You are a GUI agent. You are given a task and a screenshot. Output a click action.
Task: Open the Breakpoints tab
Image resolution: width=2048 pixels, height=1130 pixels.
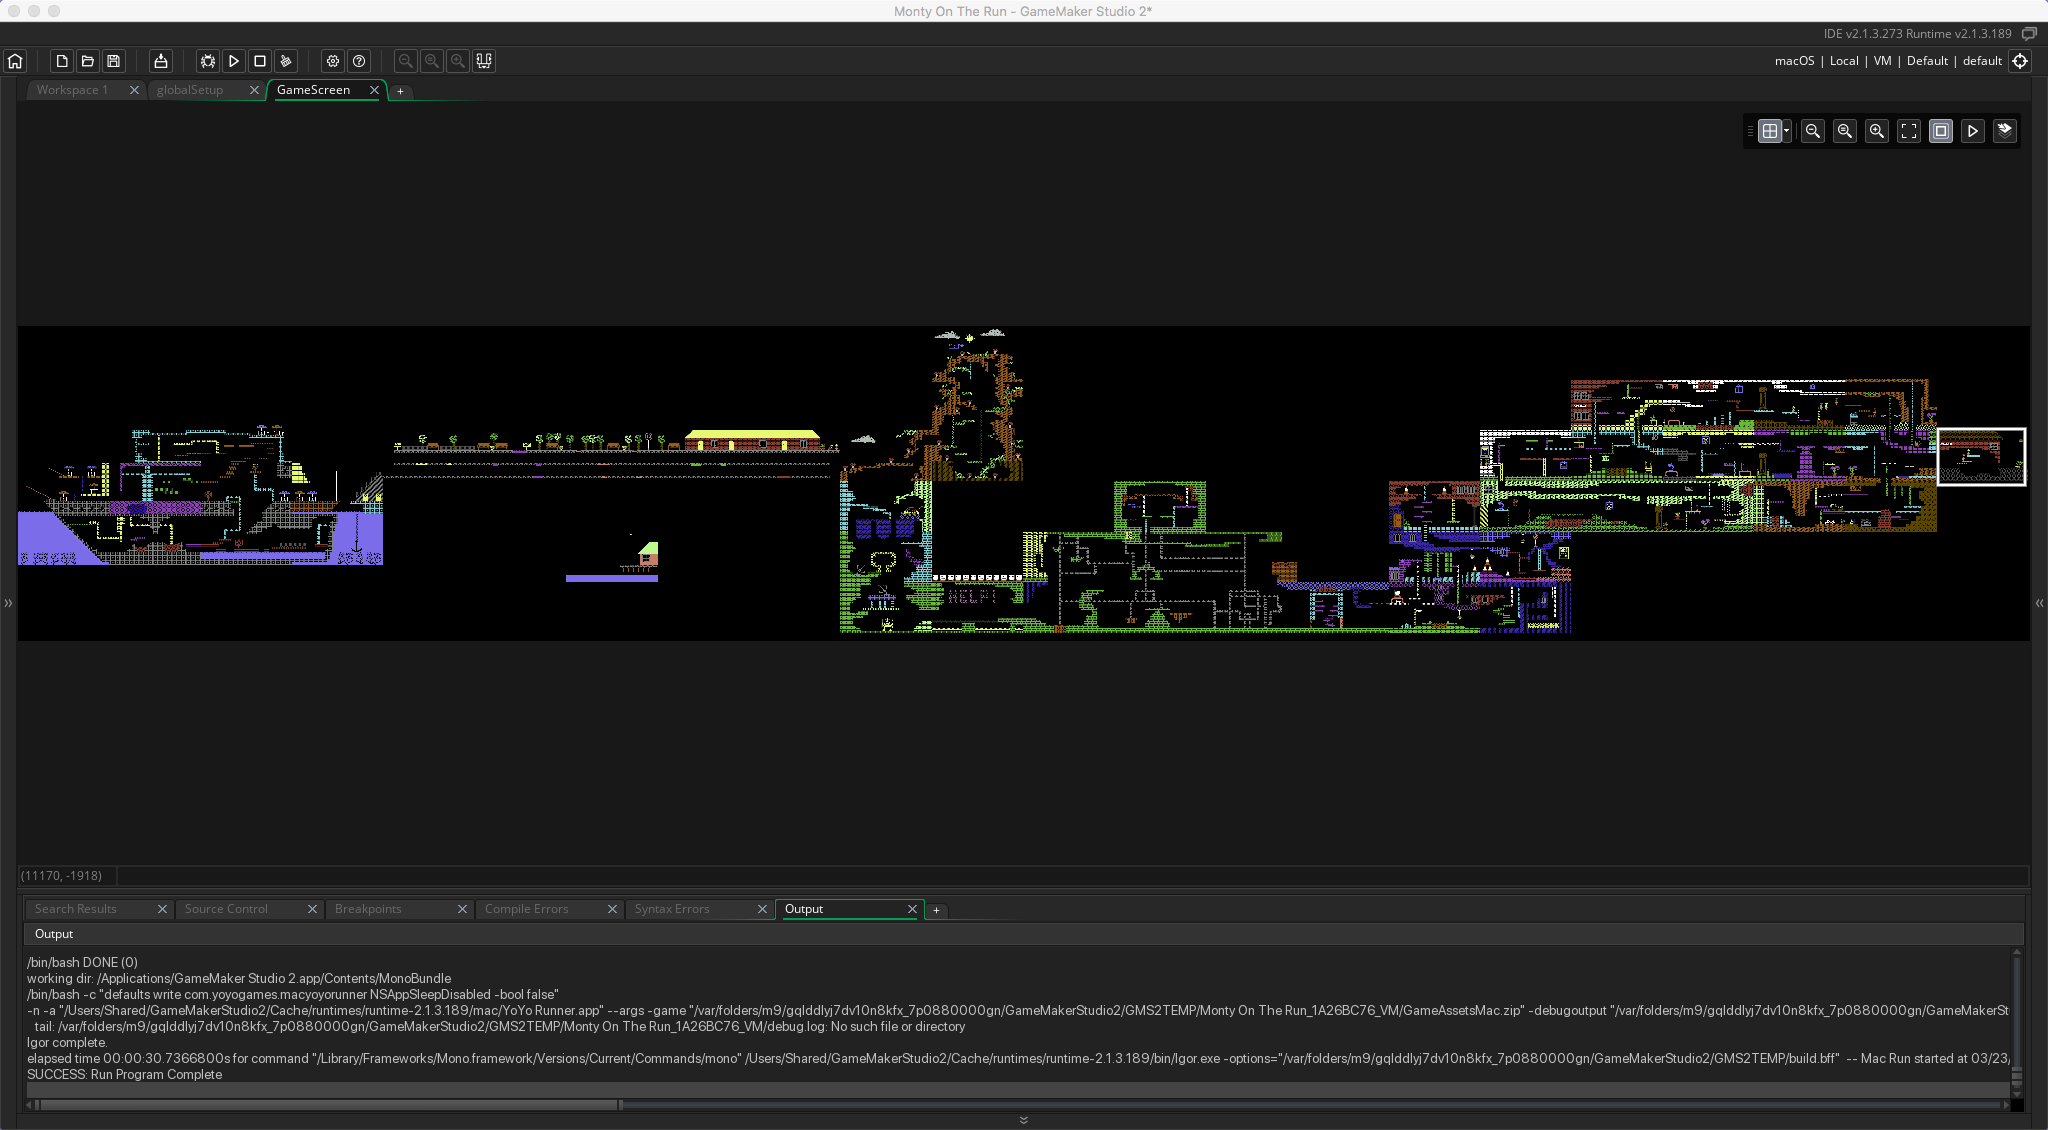click(x=368, y=909)
